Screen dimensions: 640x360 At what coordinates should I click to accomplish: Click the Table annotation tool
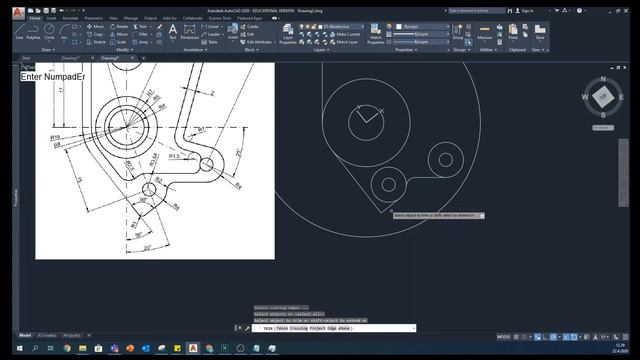tap(209, 42)
